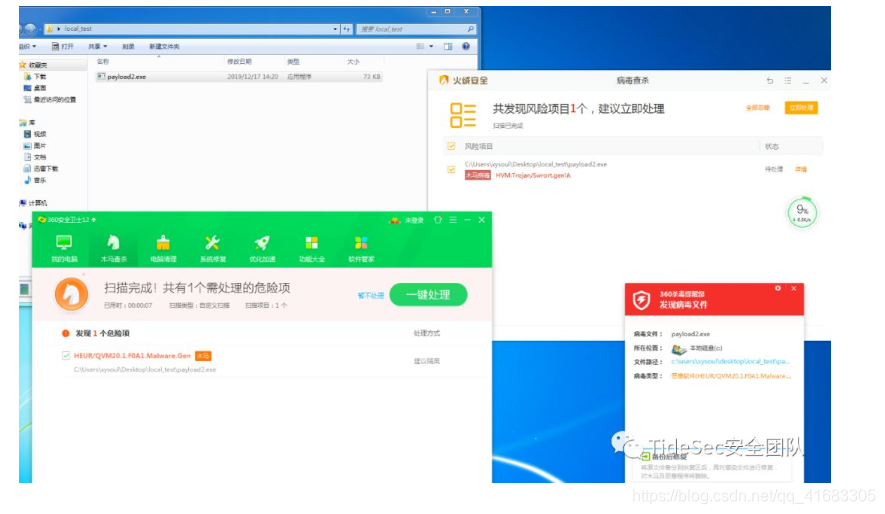Close the 360杀毒 virus popup
The image size is (885, 514).
coord(794,288)
